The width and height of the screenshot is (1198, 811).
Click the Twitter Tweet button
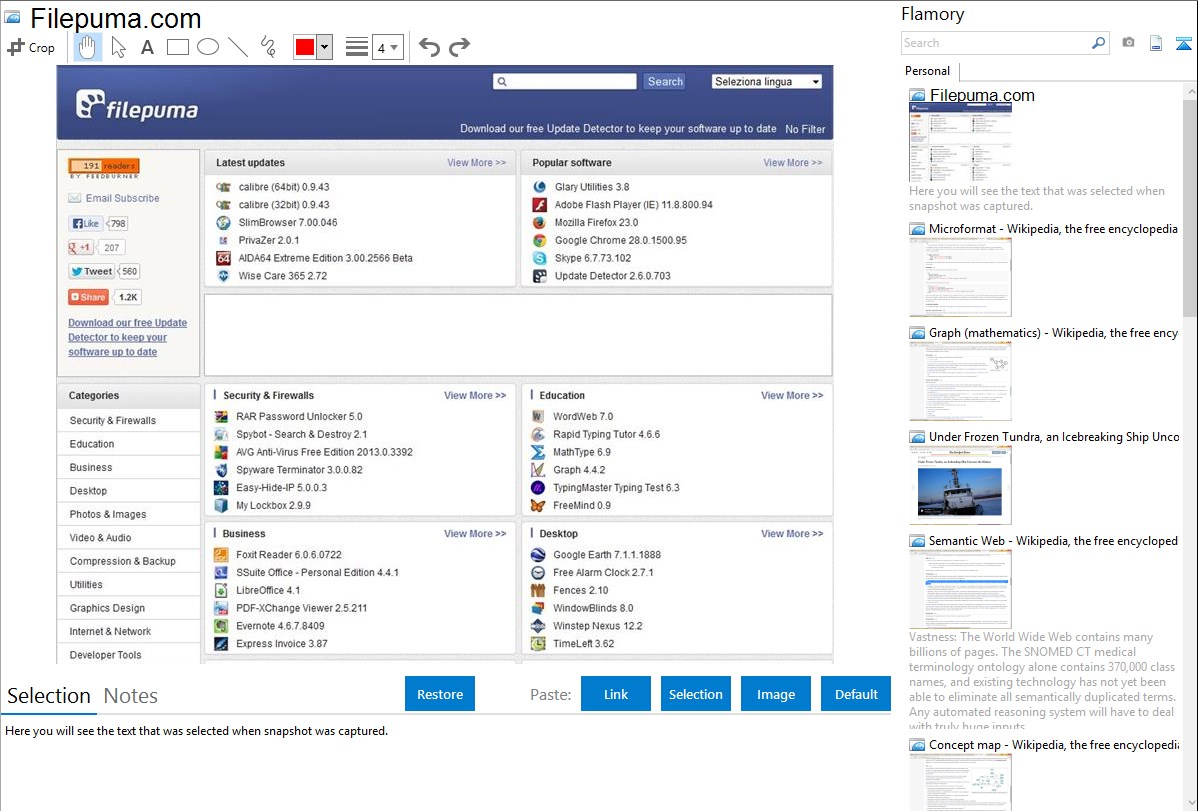point(92,271)
